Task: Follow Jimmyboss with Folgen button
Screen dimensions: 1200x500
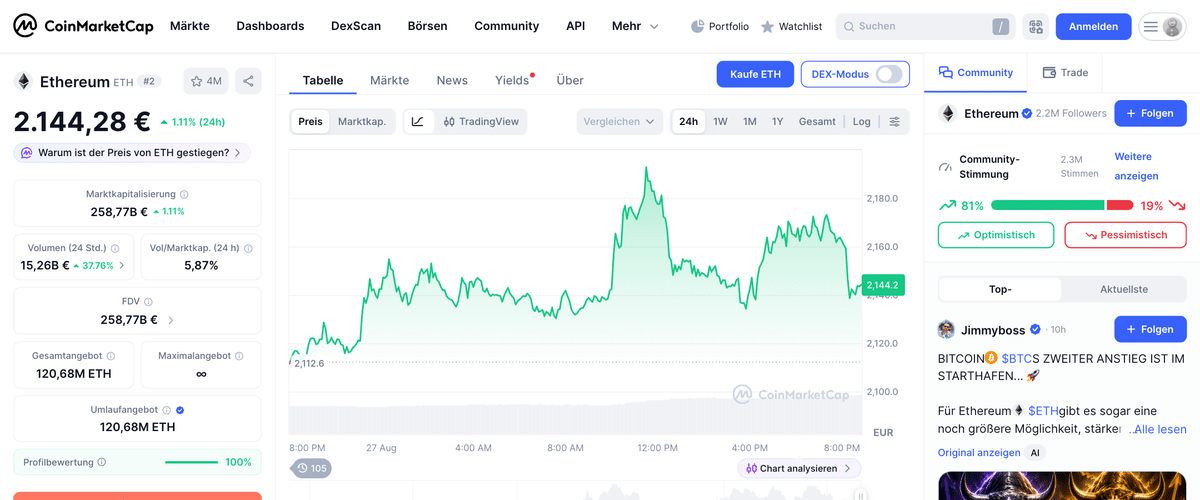Action: 1150,329
